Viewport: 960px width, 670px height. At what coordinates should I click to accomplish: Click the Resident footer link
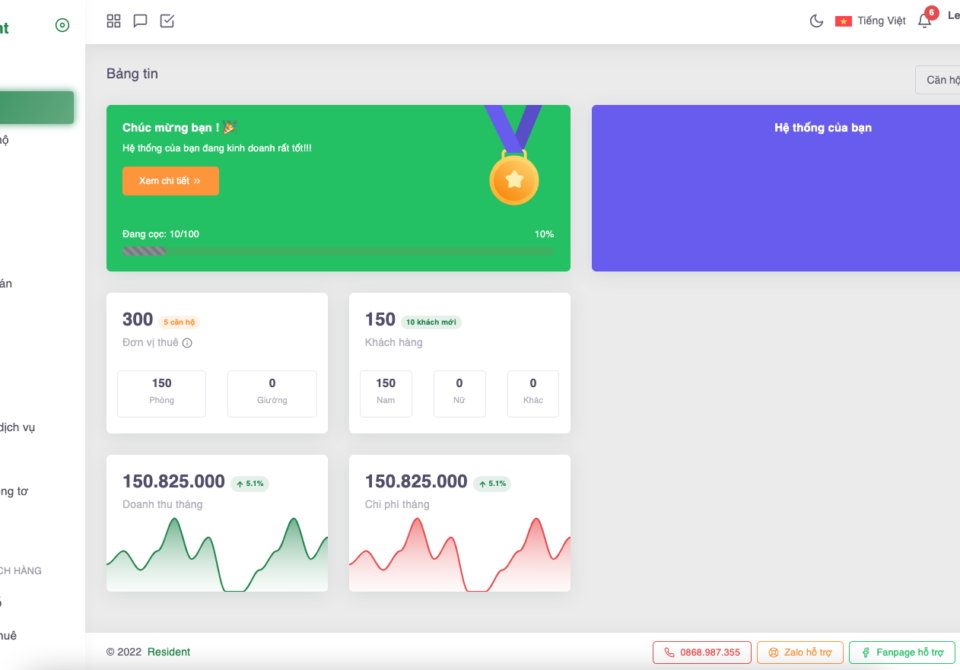(168, 652)
